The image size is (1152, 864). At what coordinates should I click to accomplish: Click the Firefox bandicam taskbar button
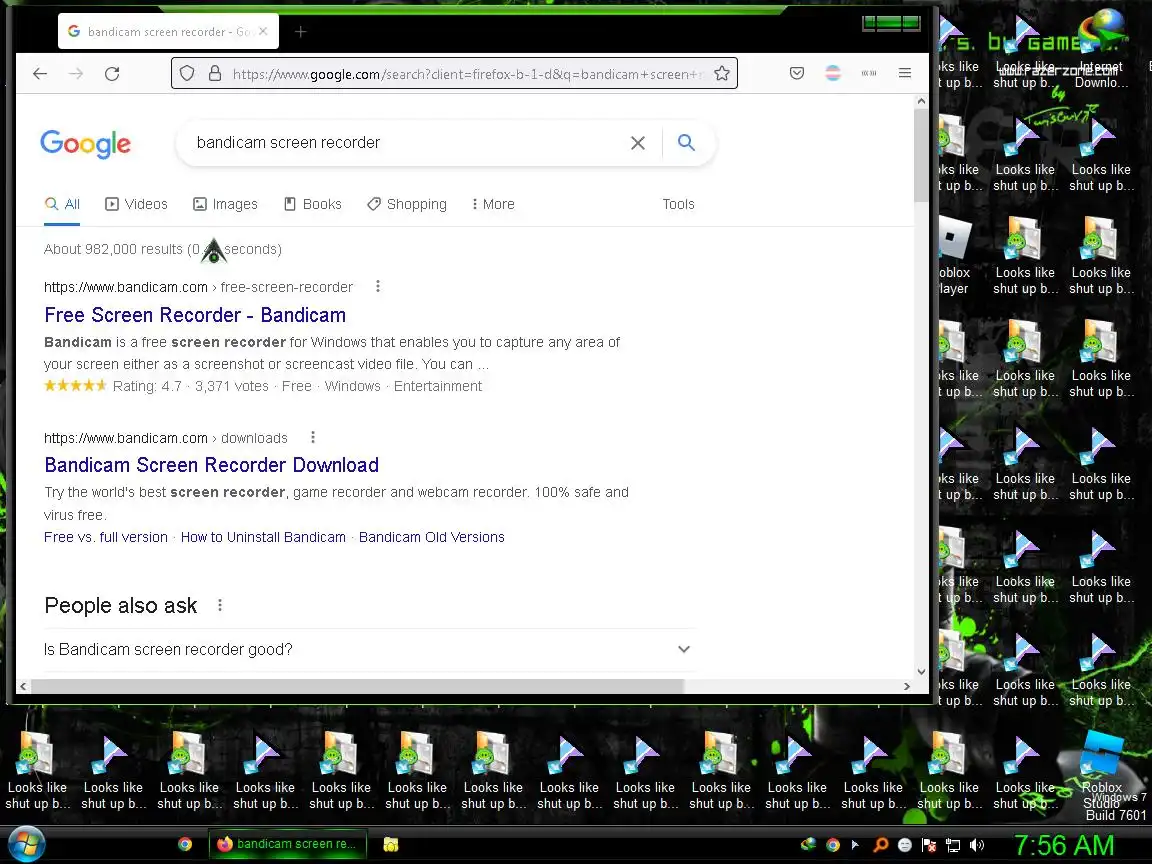[x=287, y=844]
